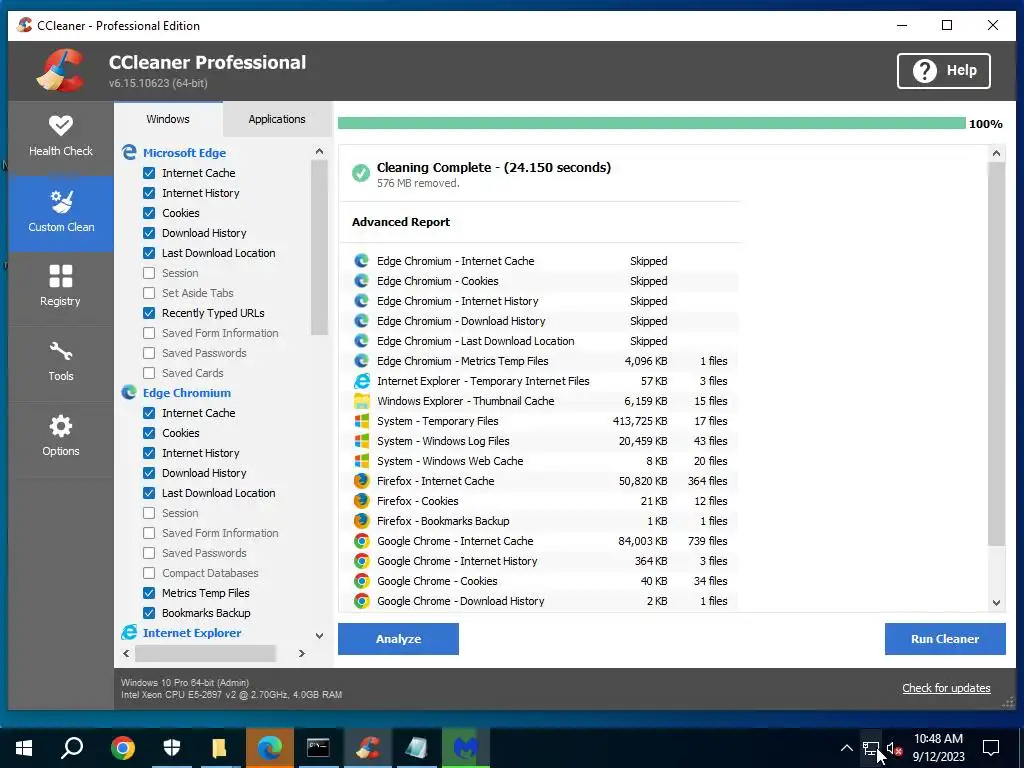The height and width of the screenshot is (768, 1024).
Task: Open Windows Security shield in the taskbar
Action: pos(171,748)
